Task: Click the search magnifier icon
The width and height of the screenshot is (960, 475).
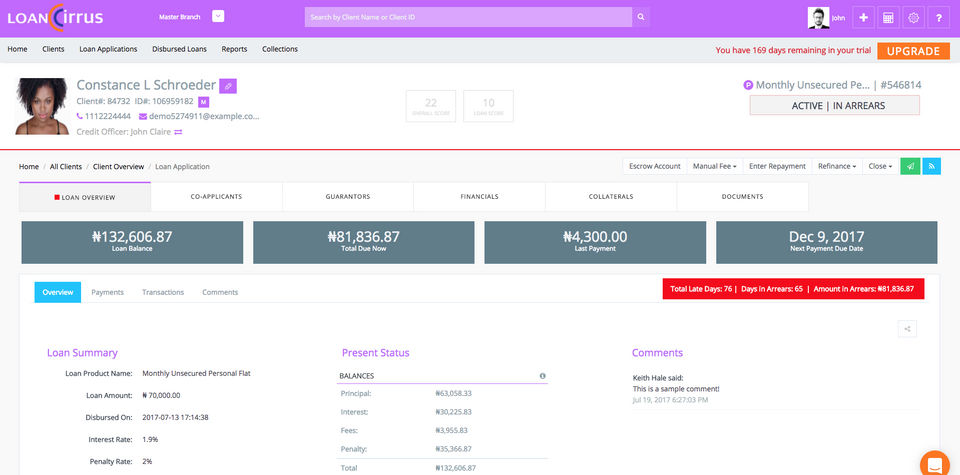Action: pyautogui.click(x=641, y=17)
